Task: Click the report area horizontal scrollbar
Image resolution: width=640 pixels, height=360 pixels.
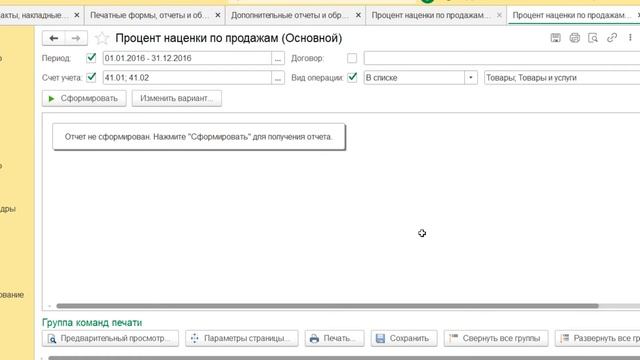Action: tap(327, 306)
